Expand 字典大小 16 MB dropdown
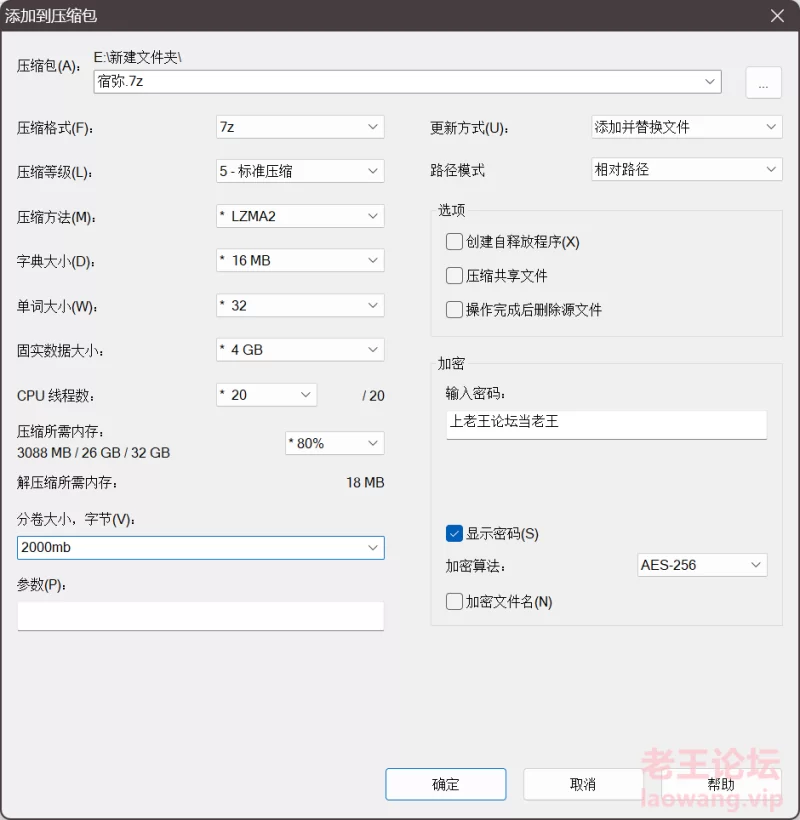 300,260
